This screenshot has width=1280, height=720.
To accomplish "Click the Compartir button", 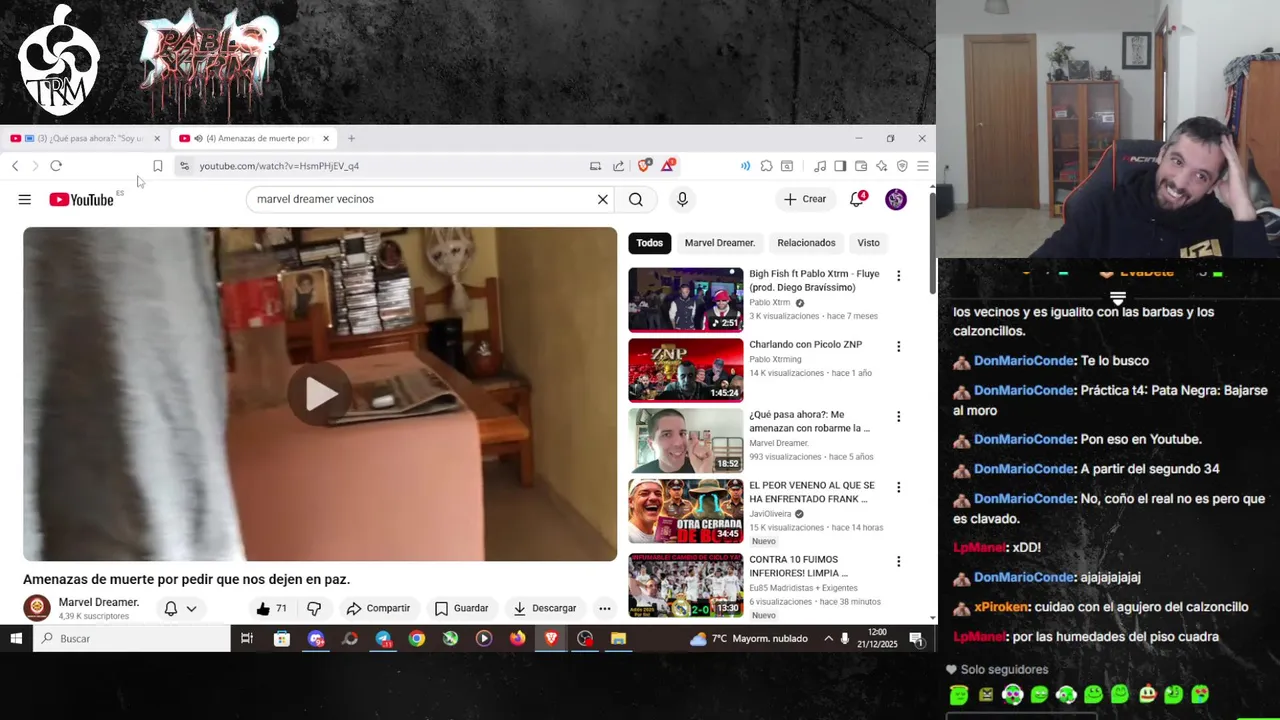I will pos(378,608).
